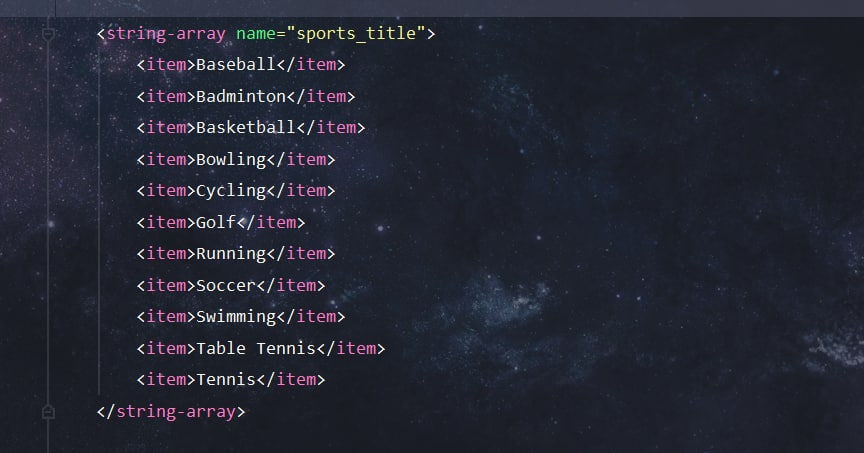Viewport: 864px width, 453px height.
Task: Click the "sports_title" attribute value
Action: tap(356, 34)
